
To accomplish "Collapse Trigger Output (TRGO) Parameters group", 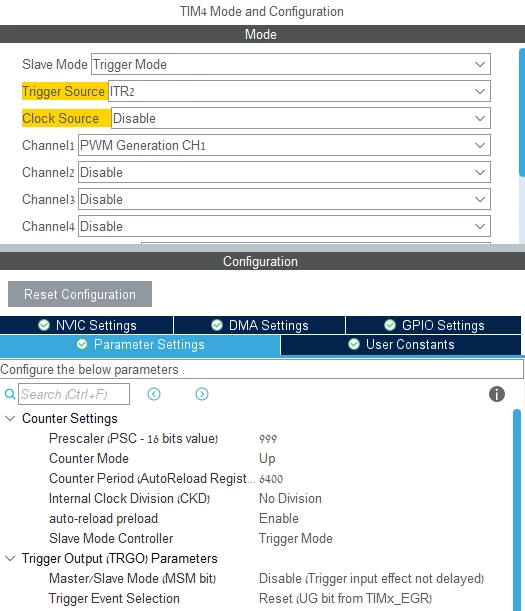I will pyautogui.click(x=10, y=558).
